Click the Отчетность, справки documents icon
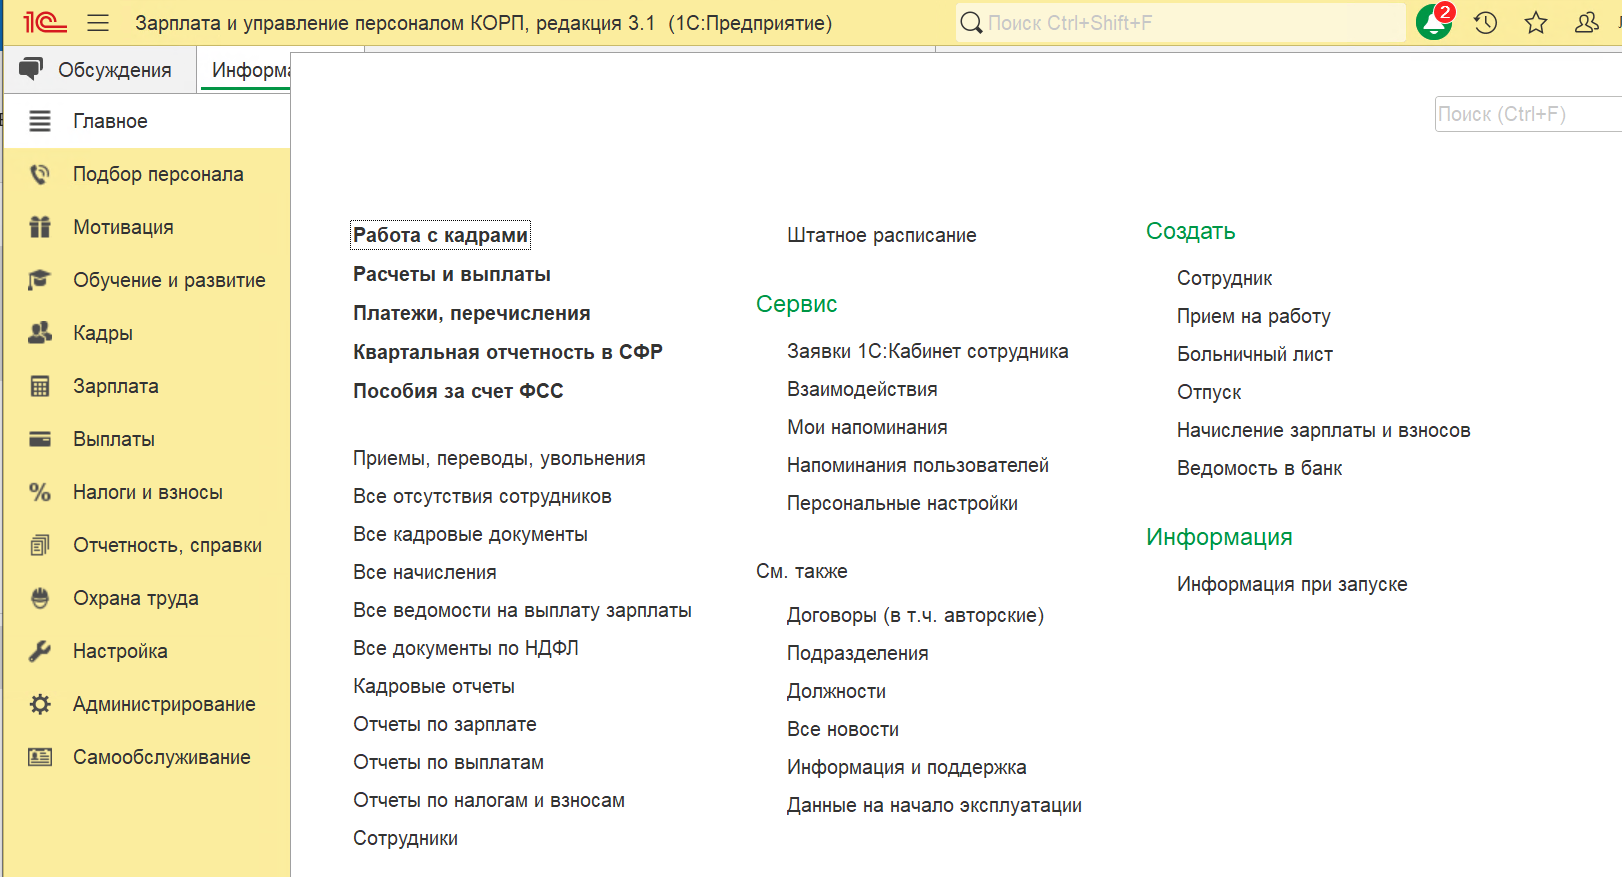The height and width of the screenshot is (877, 1622). click(40, 545)
